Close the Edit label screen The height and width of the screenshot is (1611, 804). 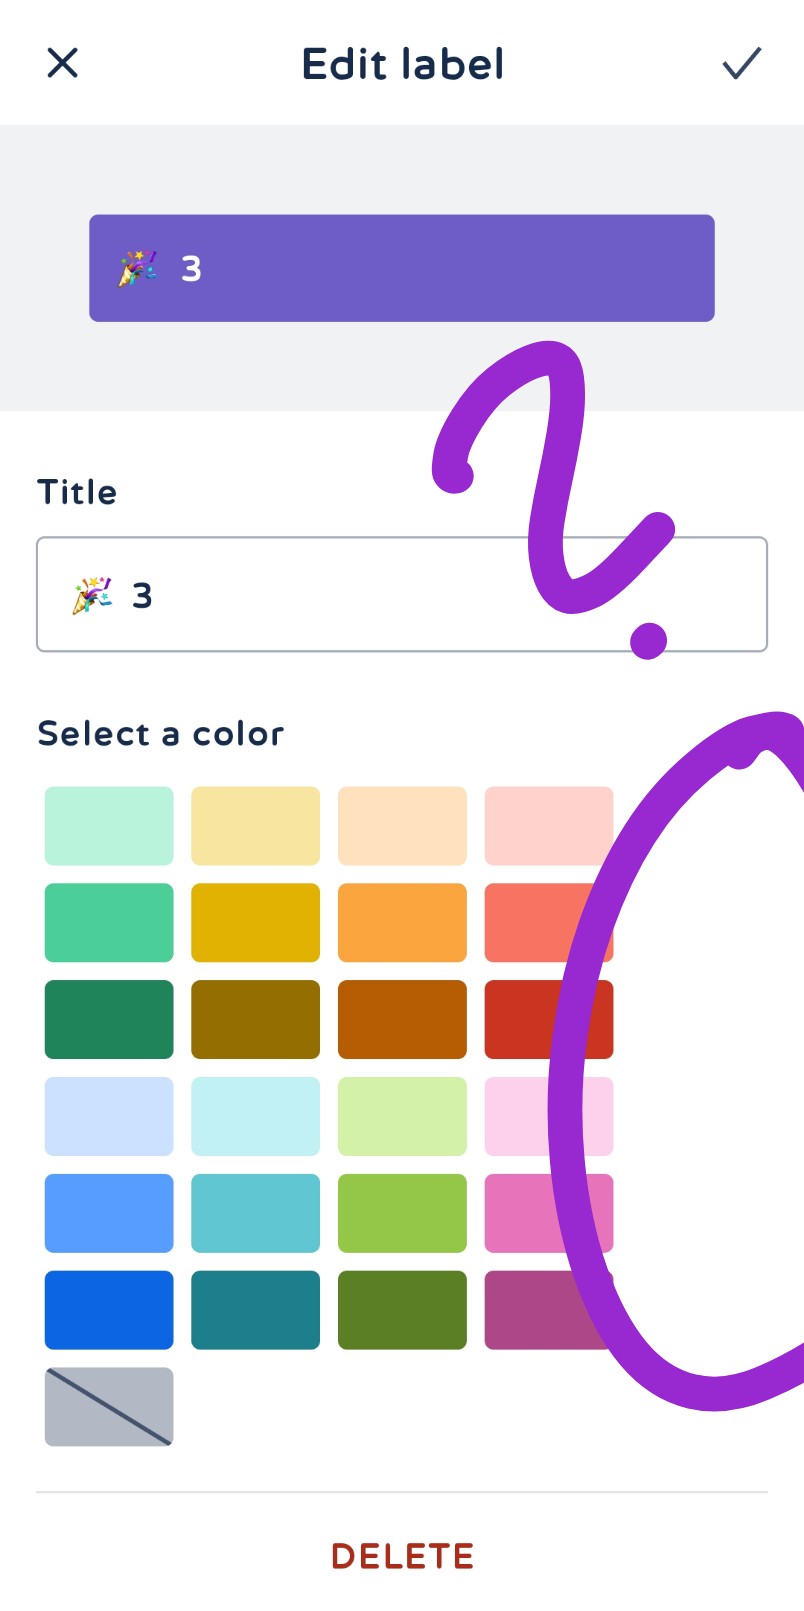pyautogui.click(x=62, y=63)
